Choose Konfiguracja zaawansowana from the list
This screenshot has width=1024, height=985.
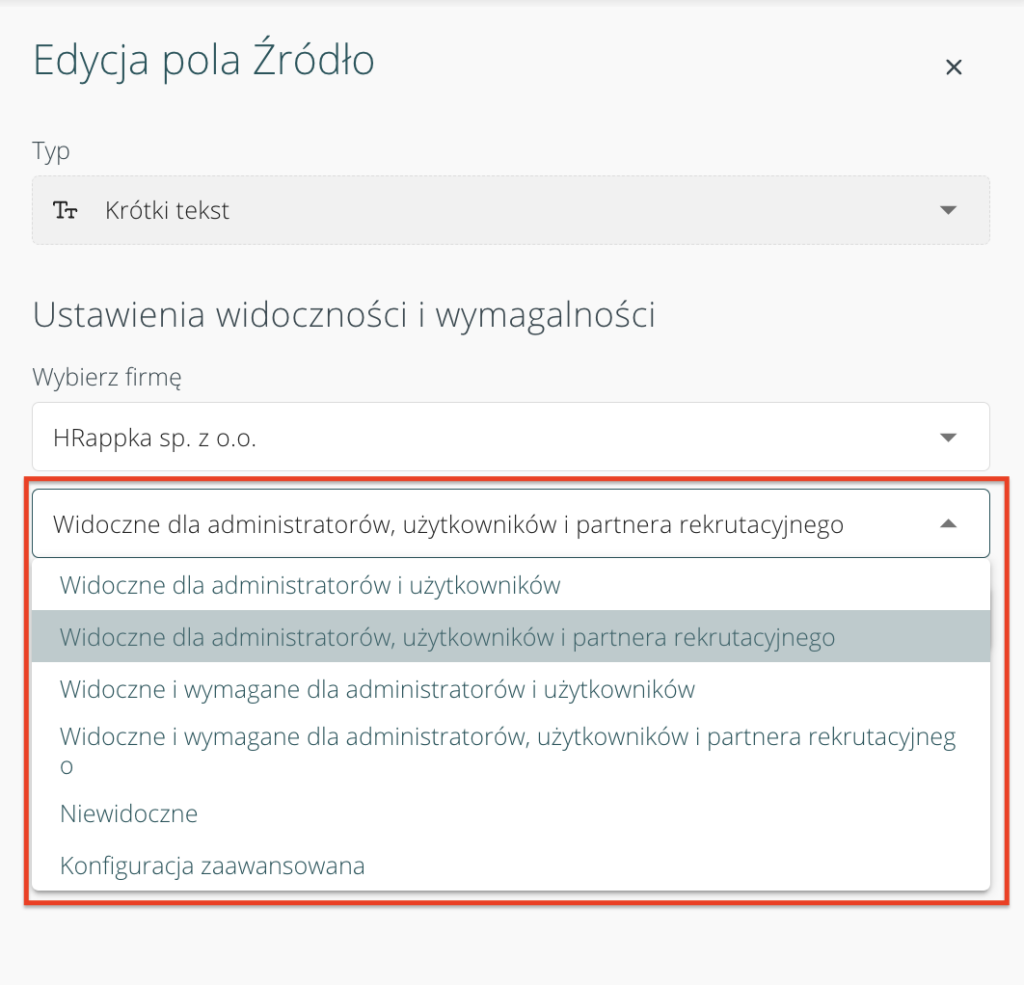pyautogui.click(x=212, y=865)
